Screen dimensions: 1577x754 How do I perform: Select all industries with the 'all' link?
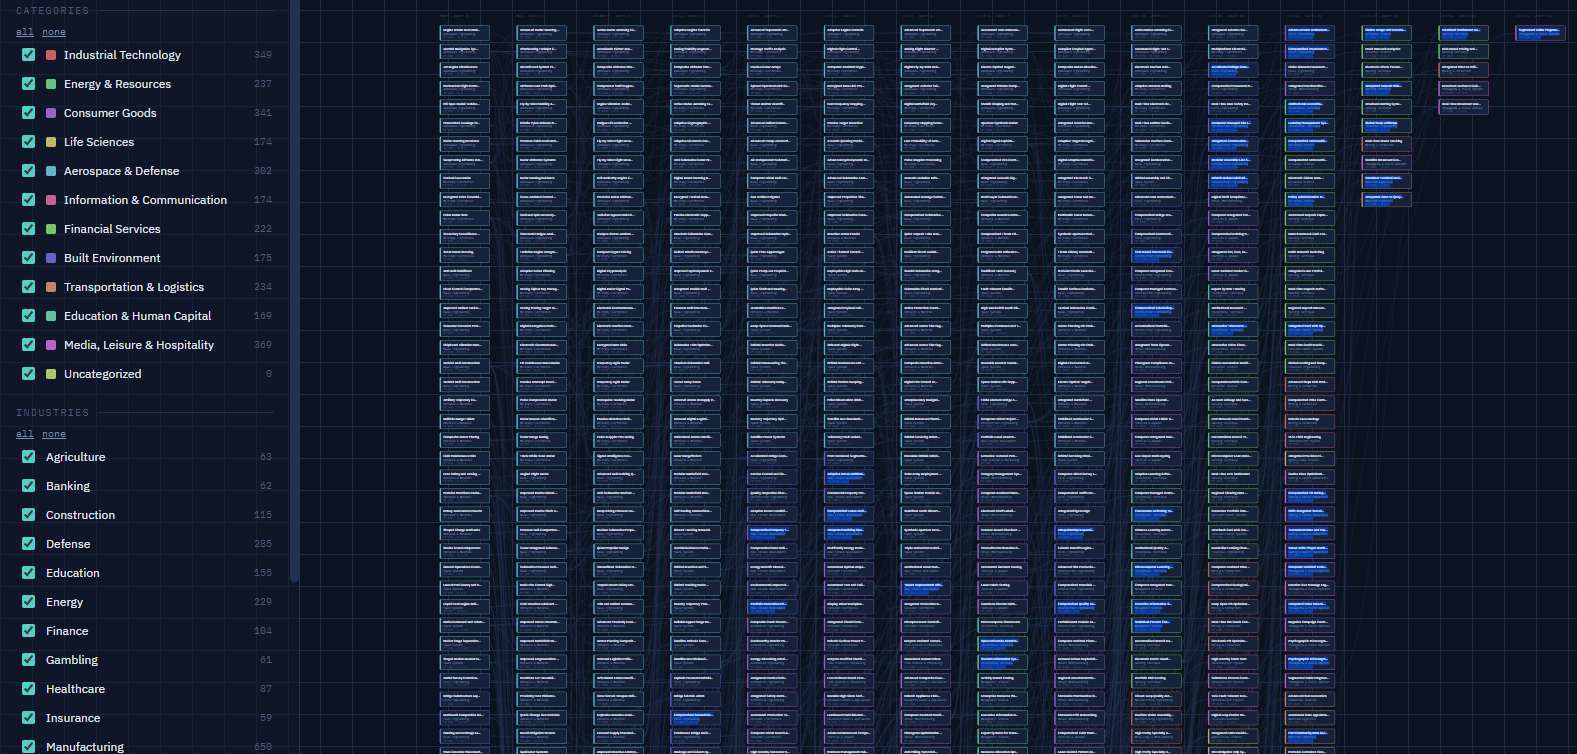pos(25,434)
